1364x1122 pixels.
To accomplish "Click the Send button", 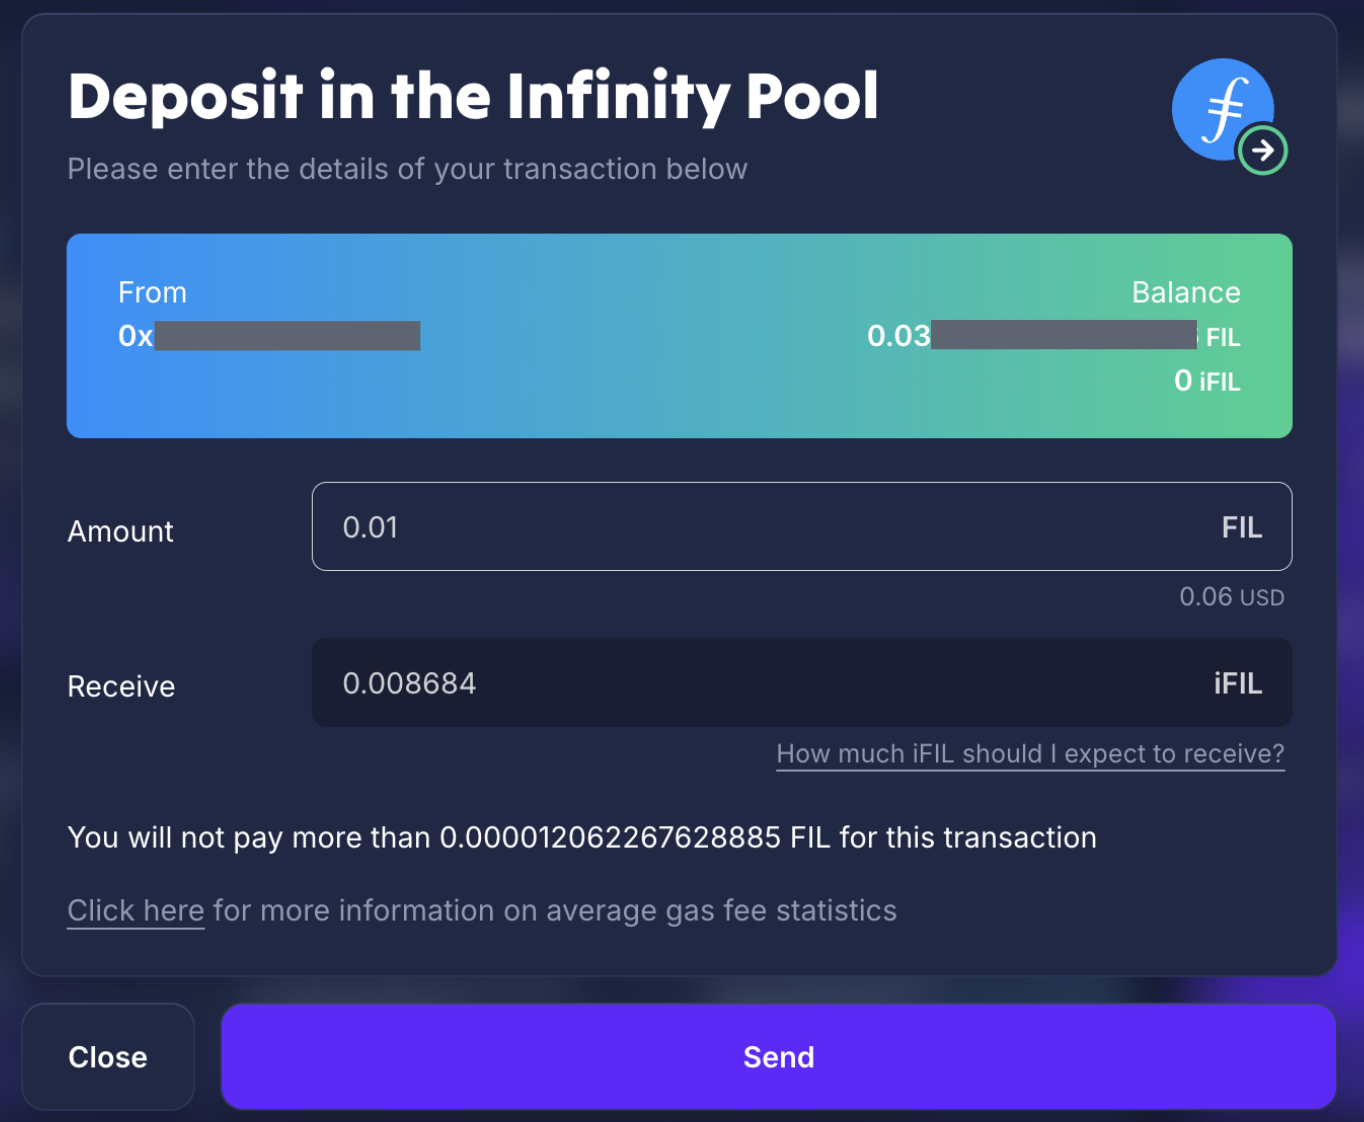I will (x=778, y=1057).
